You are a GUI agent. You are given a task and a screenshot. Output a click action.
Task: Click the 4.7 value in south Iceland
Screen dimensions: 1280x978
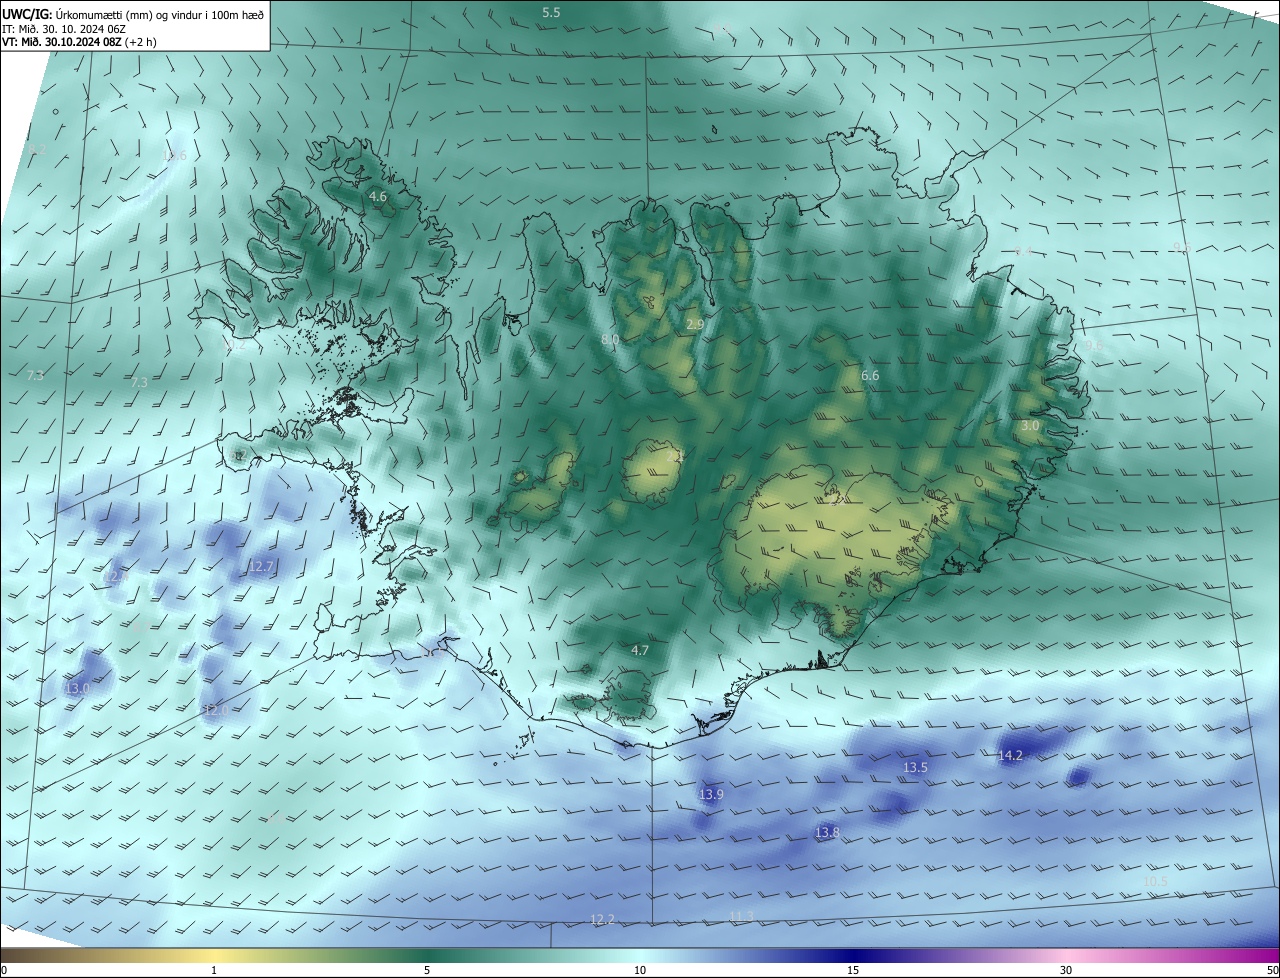point(640,650)
